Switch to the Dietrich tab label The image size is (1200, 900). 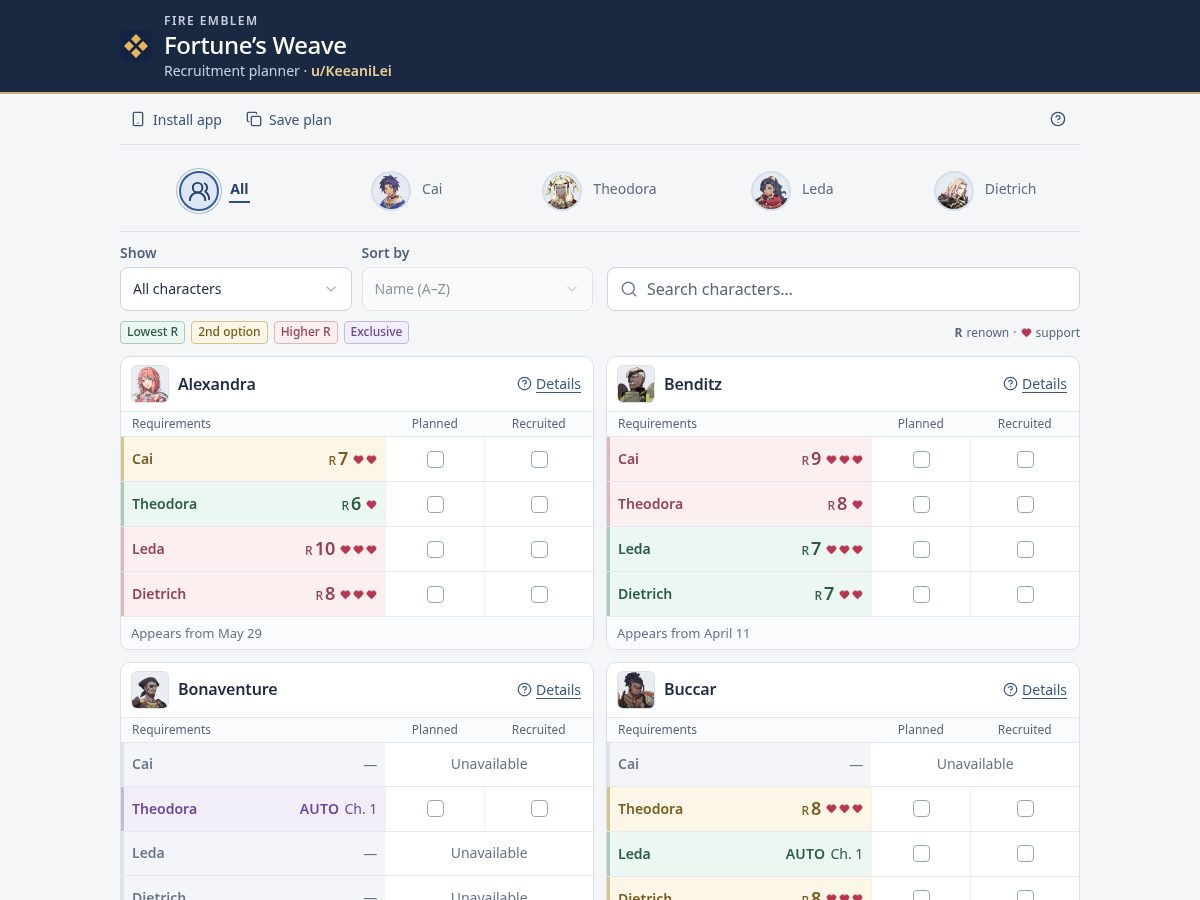pos(1010,189)
